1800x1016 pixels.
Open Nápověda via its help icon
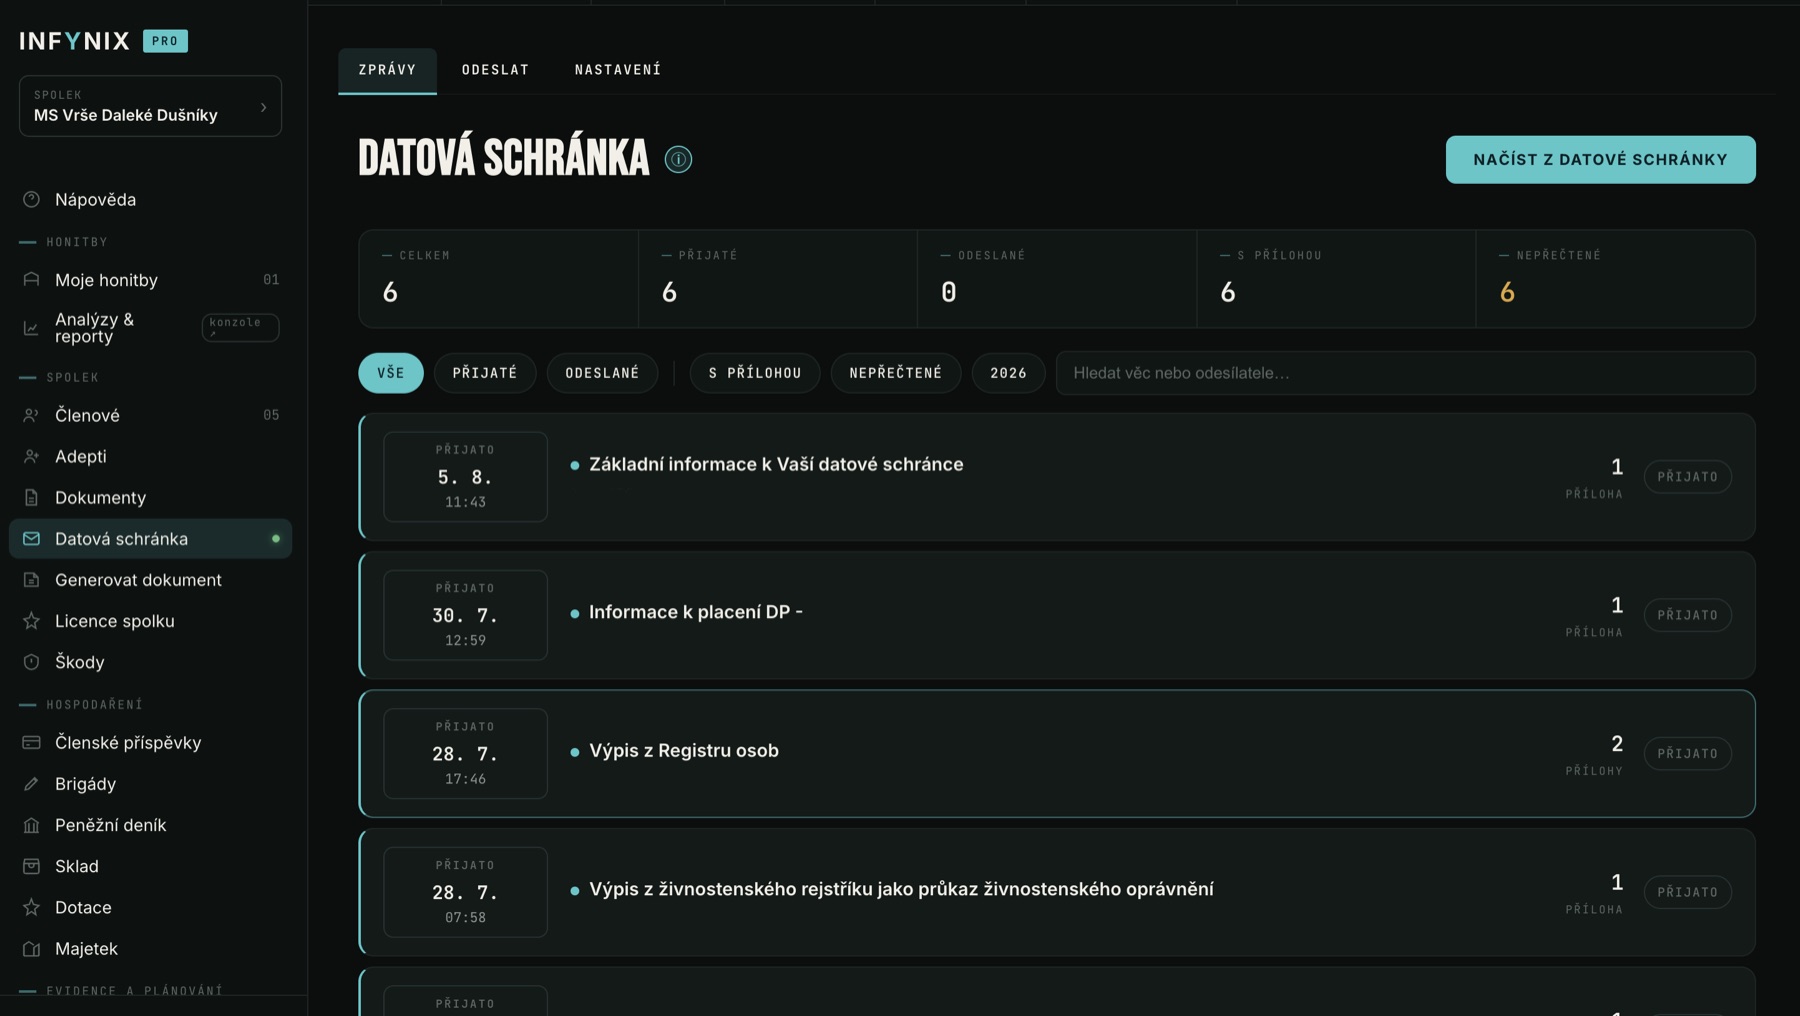click(31, 199)
